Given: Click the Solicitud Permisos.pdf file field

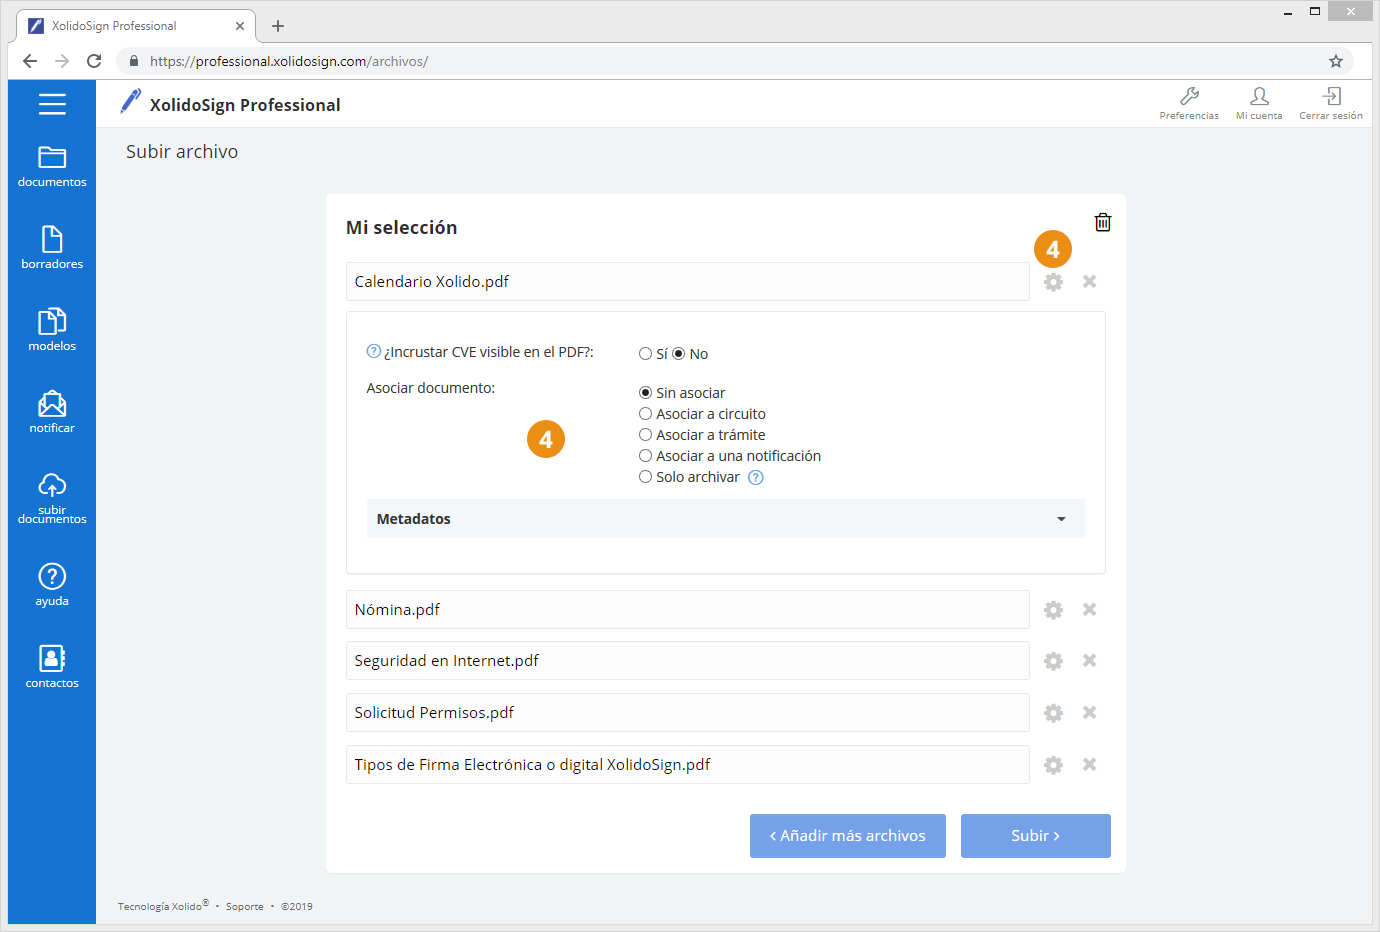Looking at the screenshot, I should (688, 713).
